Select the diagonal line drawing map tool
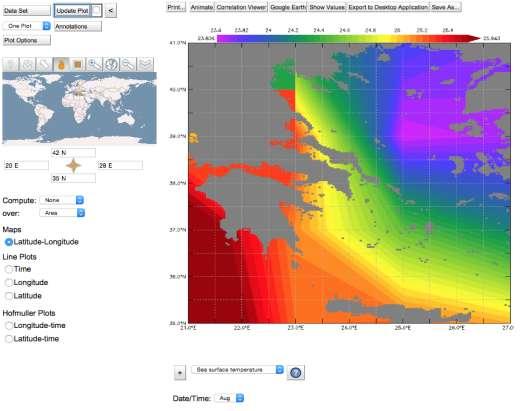 (44, 64)
